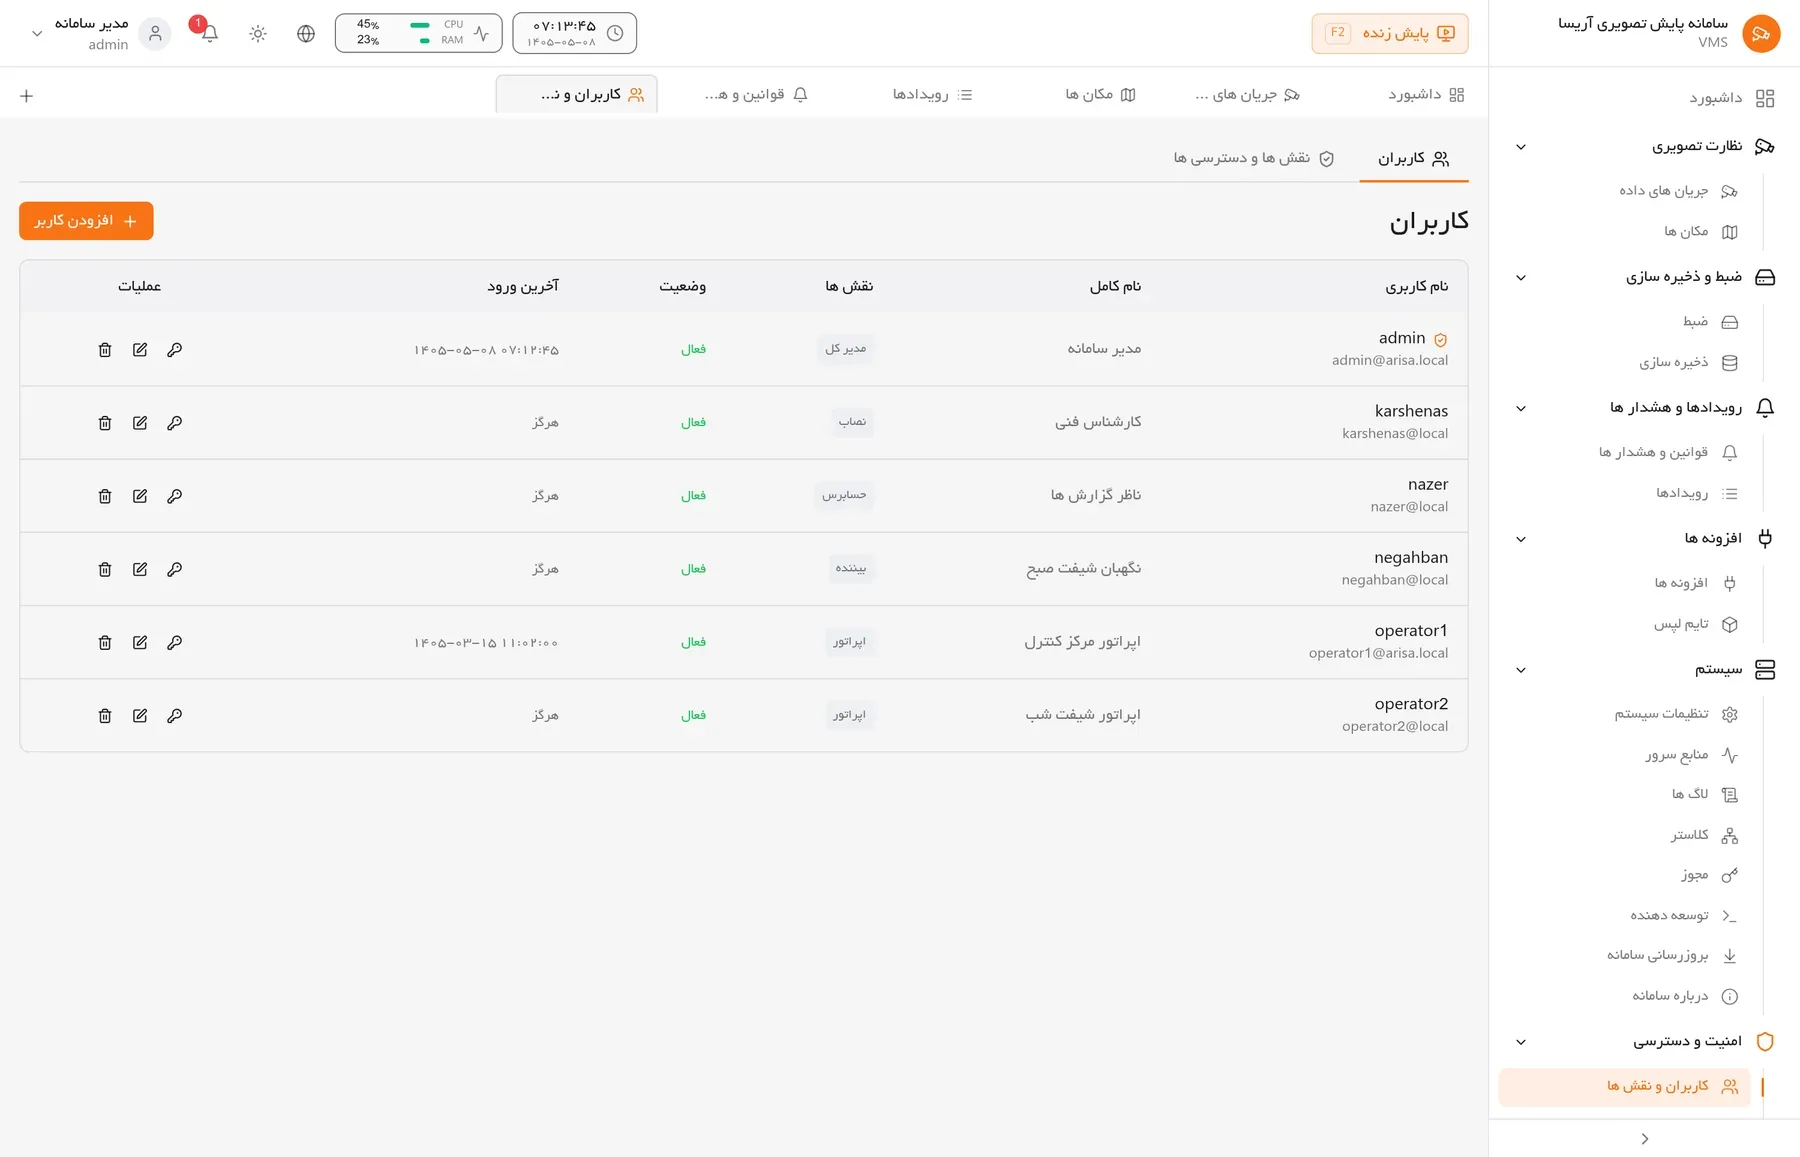Delete the admin user via trash icon
Screen dimensions: 1800x1157
105,350
